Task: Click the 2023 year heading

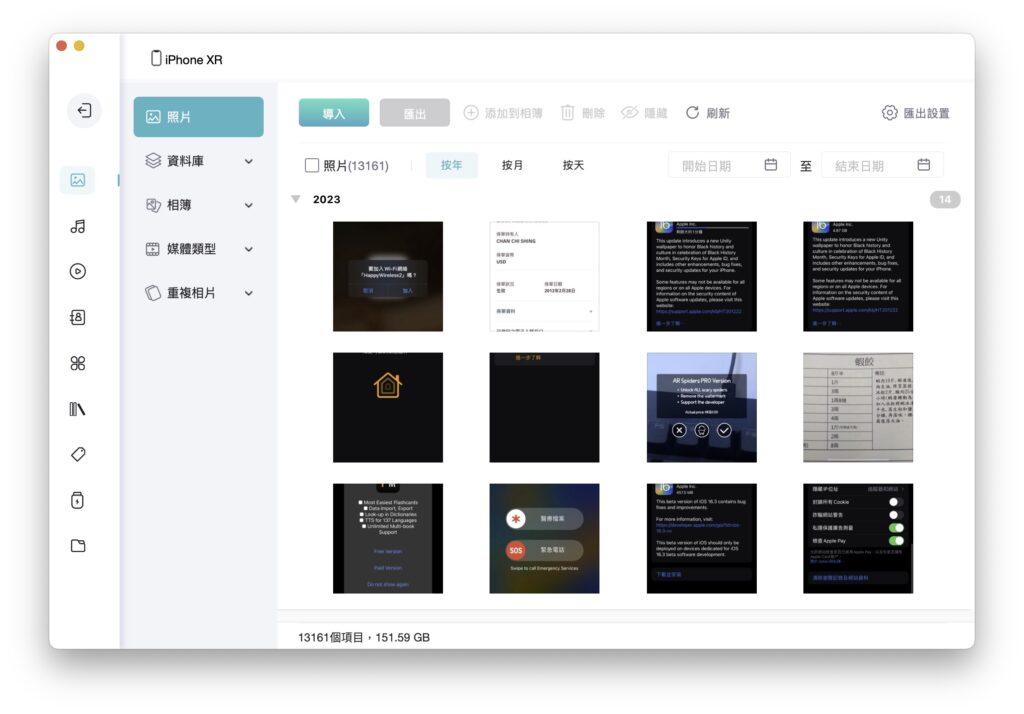Action: tap(327, 199)
